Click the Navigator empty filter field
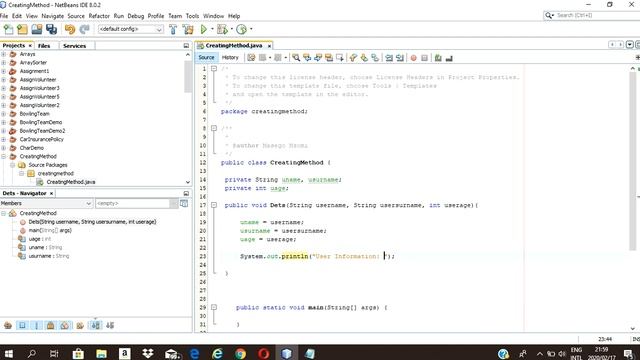 [x=133, y=203]
